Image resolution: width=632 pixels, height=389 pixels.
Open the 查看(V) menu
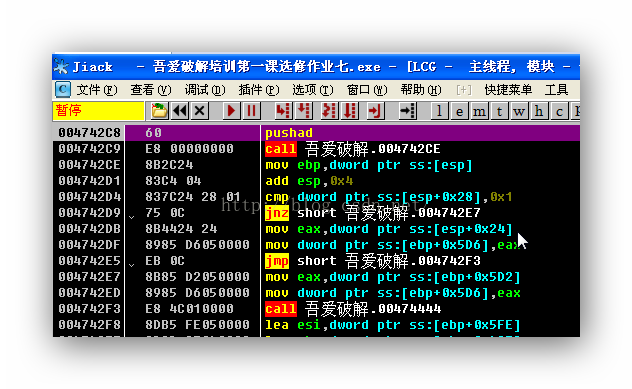[x=151, y=89]
